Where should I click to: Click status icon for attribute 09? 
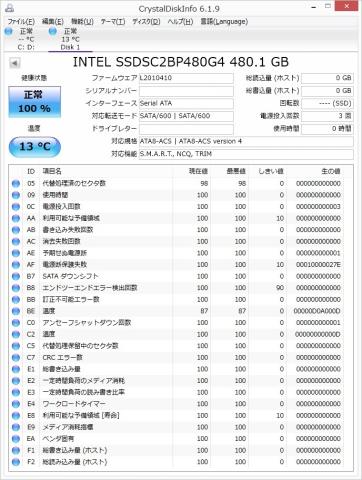(16, 195)
